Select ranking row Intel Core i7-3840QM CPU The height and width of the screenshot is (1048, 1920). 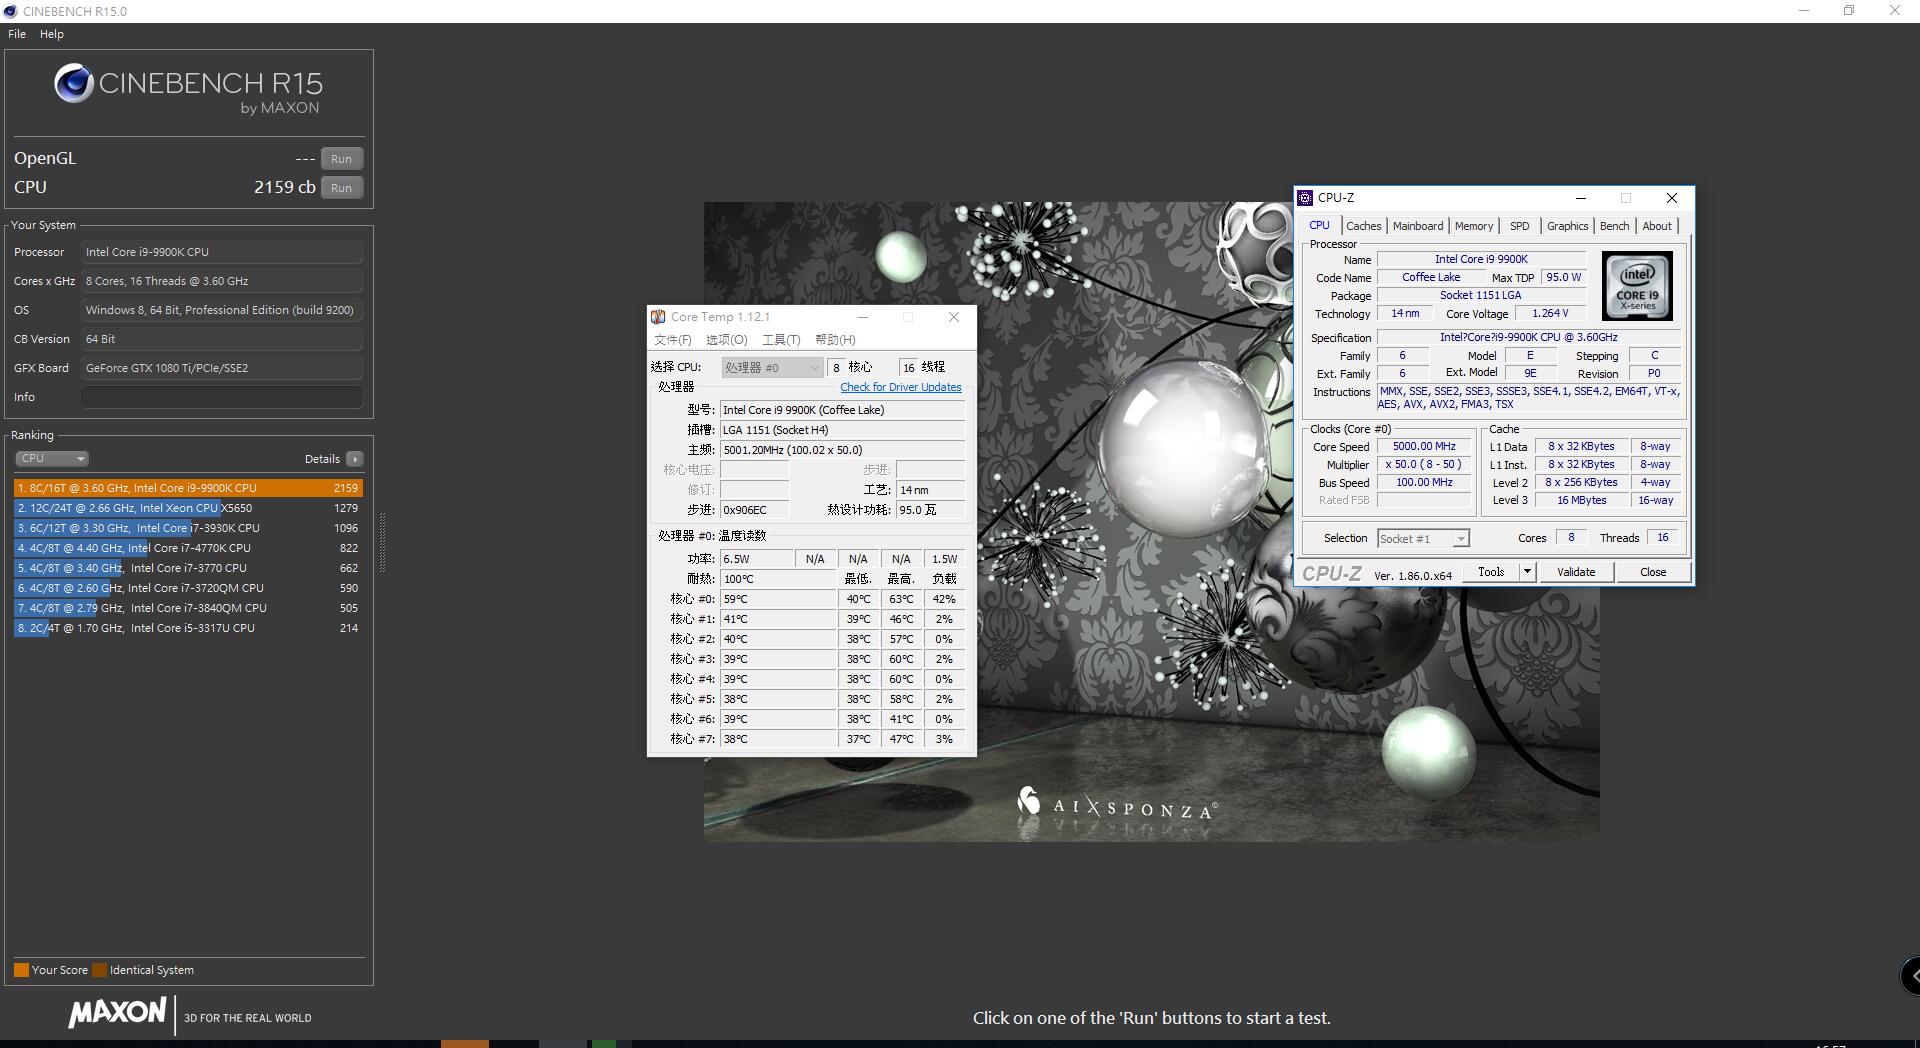coord(188,608)
